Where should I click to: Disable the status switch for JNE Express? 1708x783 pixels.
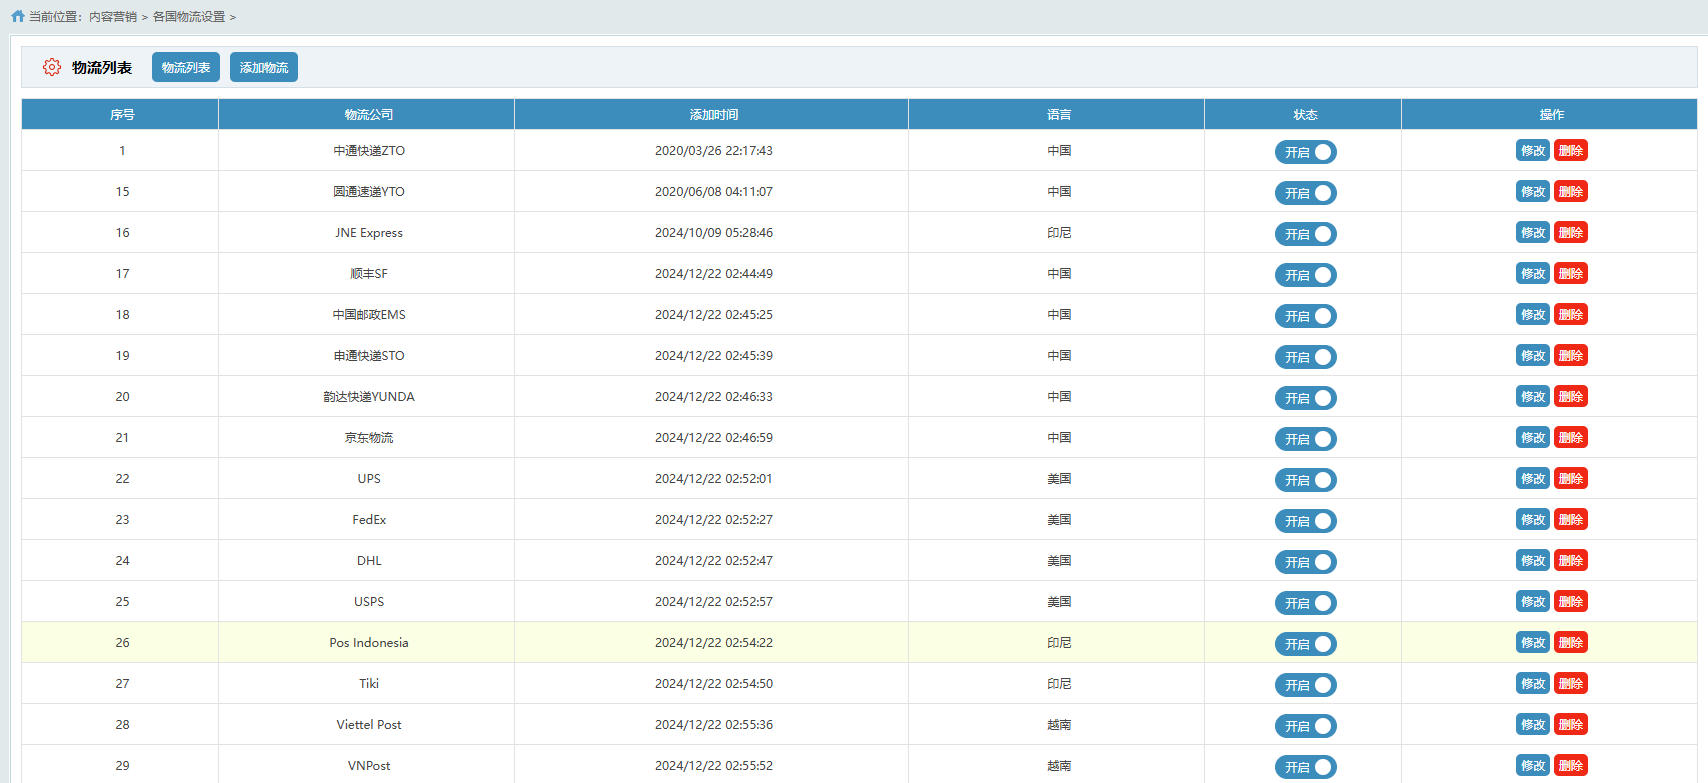pyautogui.click(x=1306, y=234)
